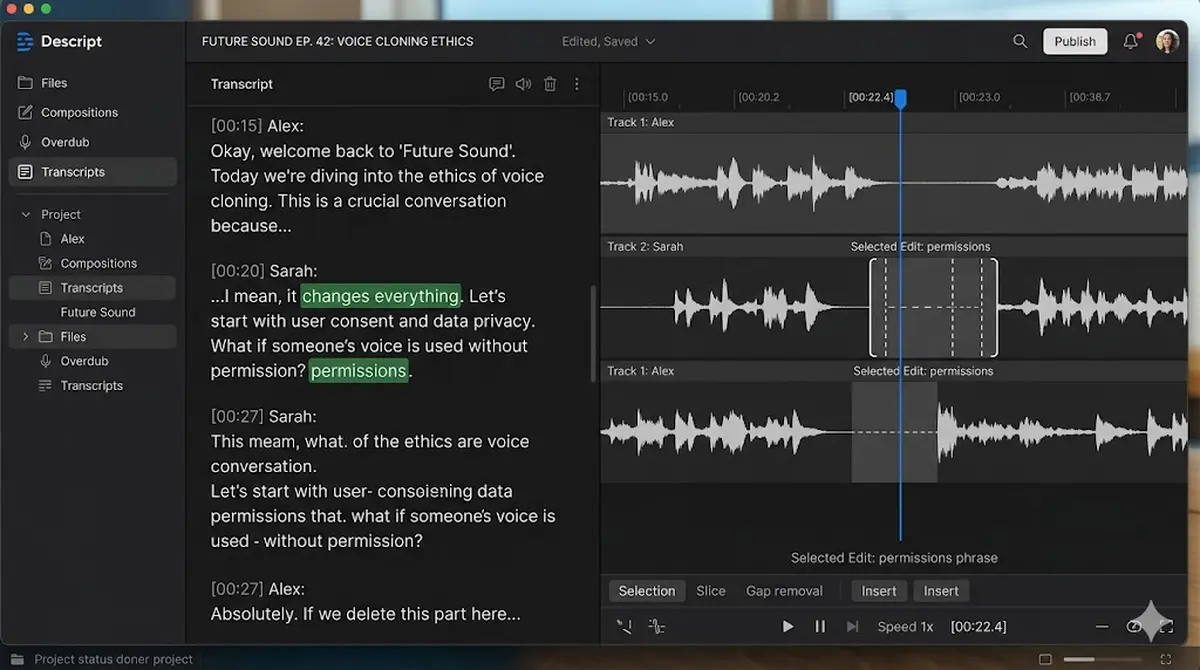
Task: Click 'Selected Edit: permissions phrase' label
Action: point(894,558)
